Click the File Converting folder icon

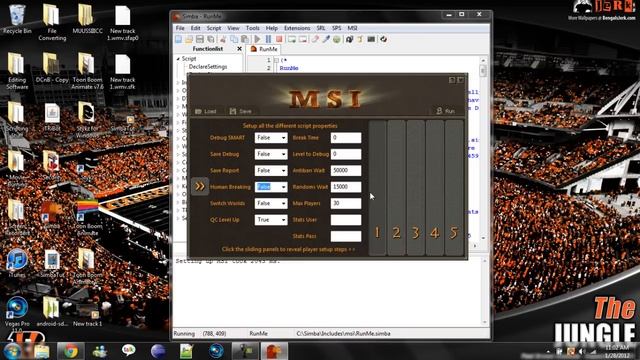52,22
